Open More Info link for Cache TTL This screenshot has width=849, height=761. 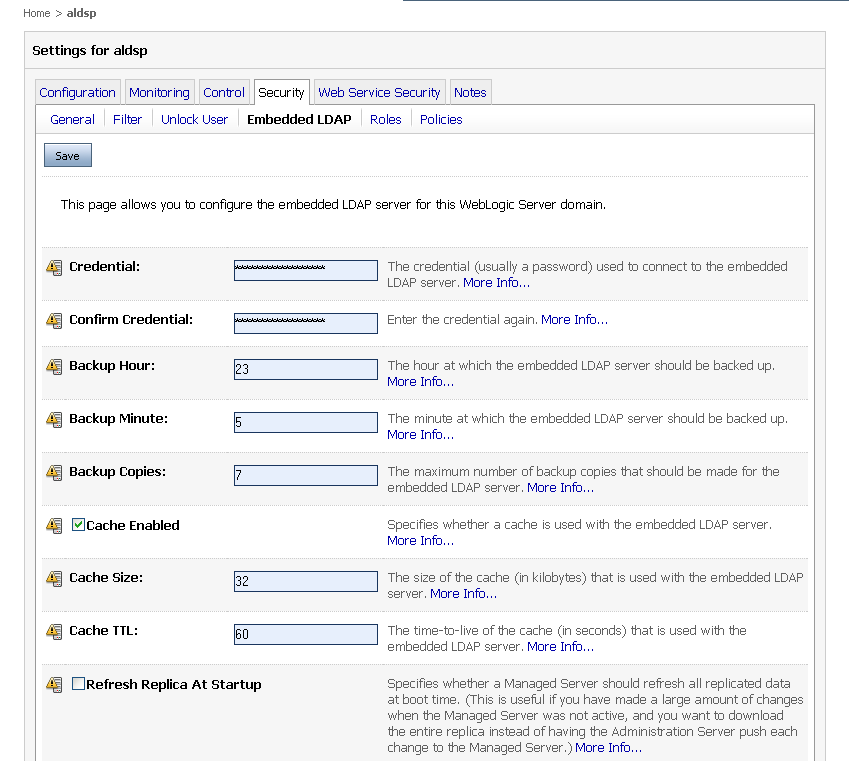pyautogui.click(x=560, y=647)
